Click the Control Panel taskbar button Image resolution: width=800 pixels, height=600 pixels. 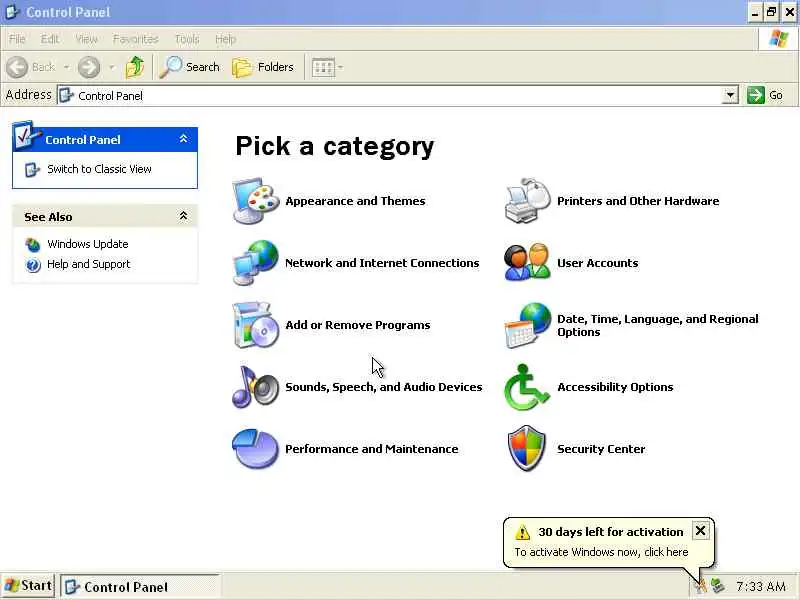[x=139, y=587]
